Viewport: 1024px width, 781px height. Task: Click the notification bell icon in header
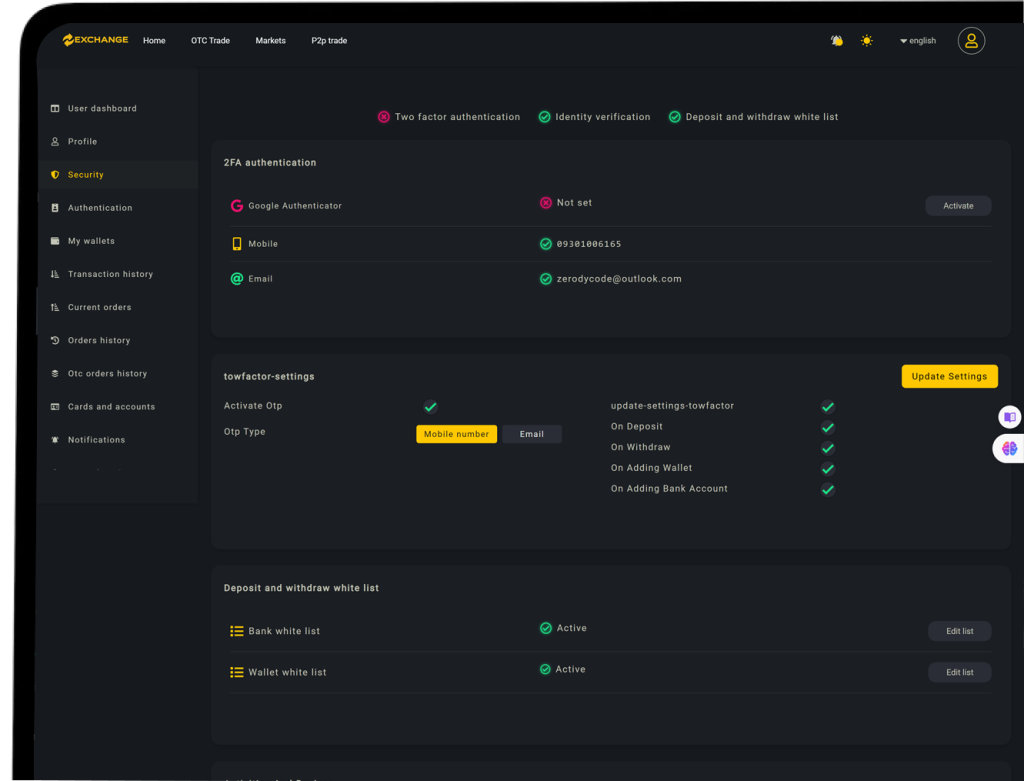click(837, 41)
